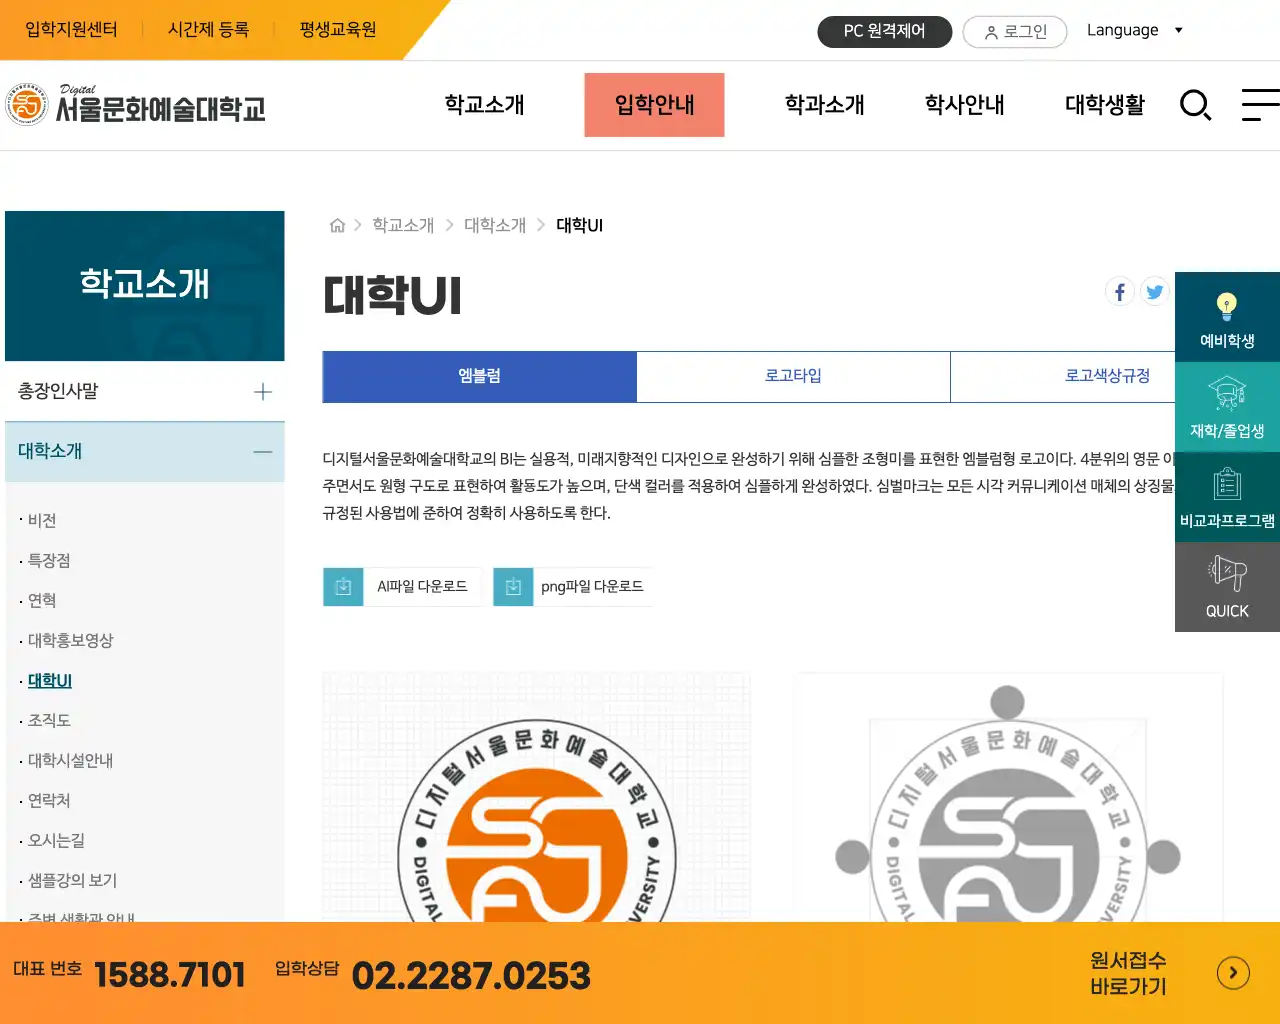The height and width of the screenshot is (1024, 1280).
Task: Open 학사안내 main menu
Action: point(965,105)
